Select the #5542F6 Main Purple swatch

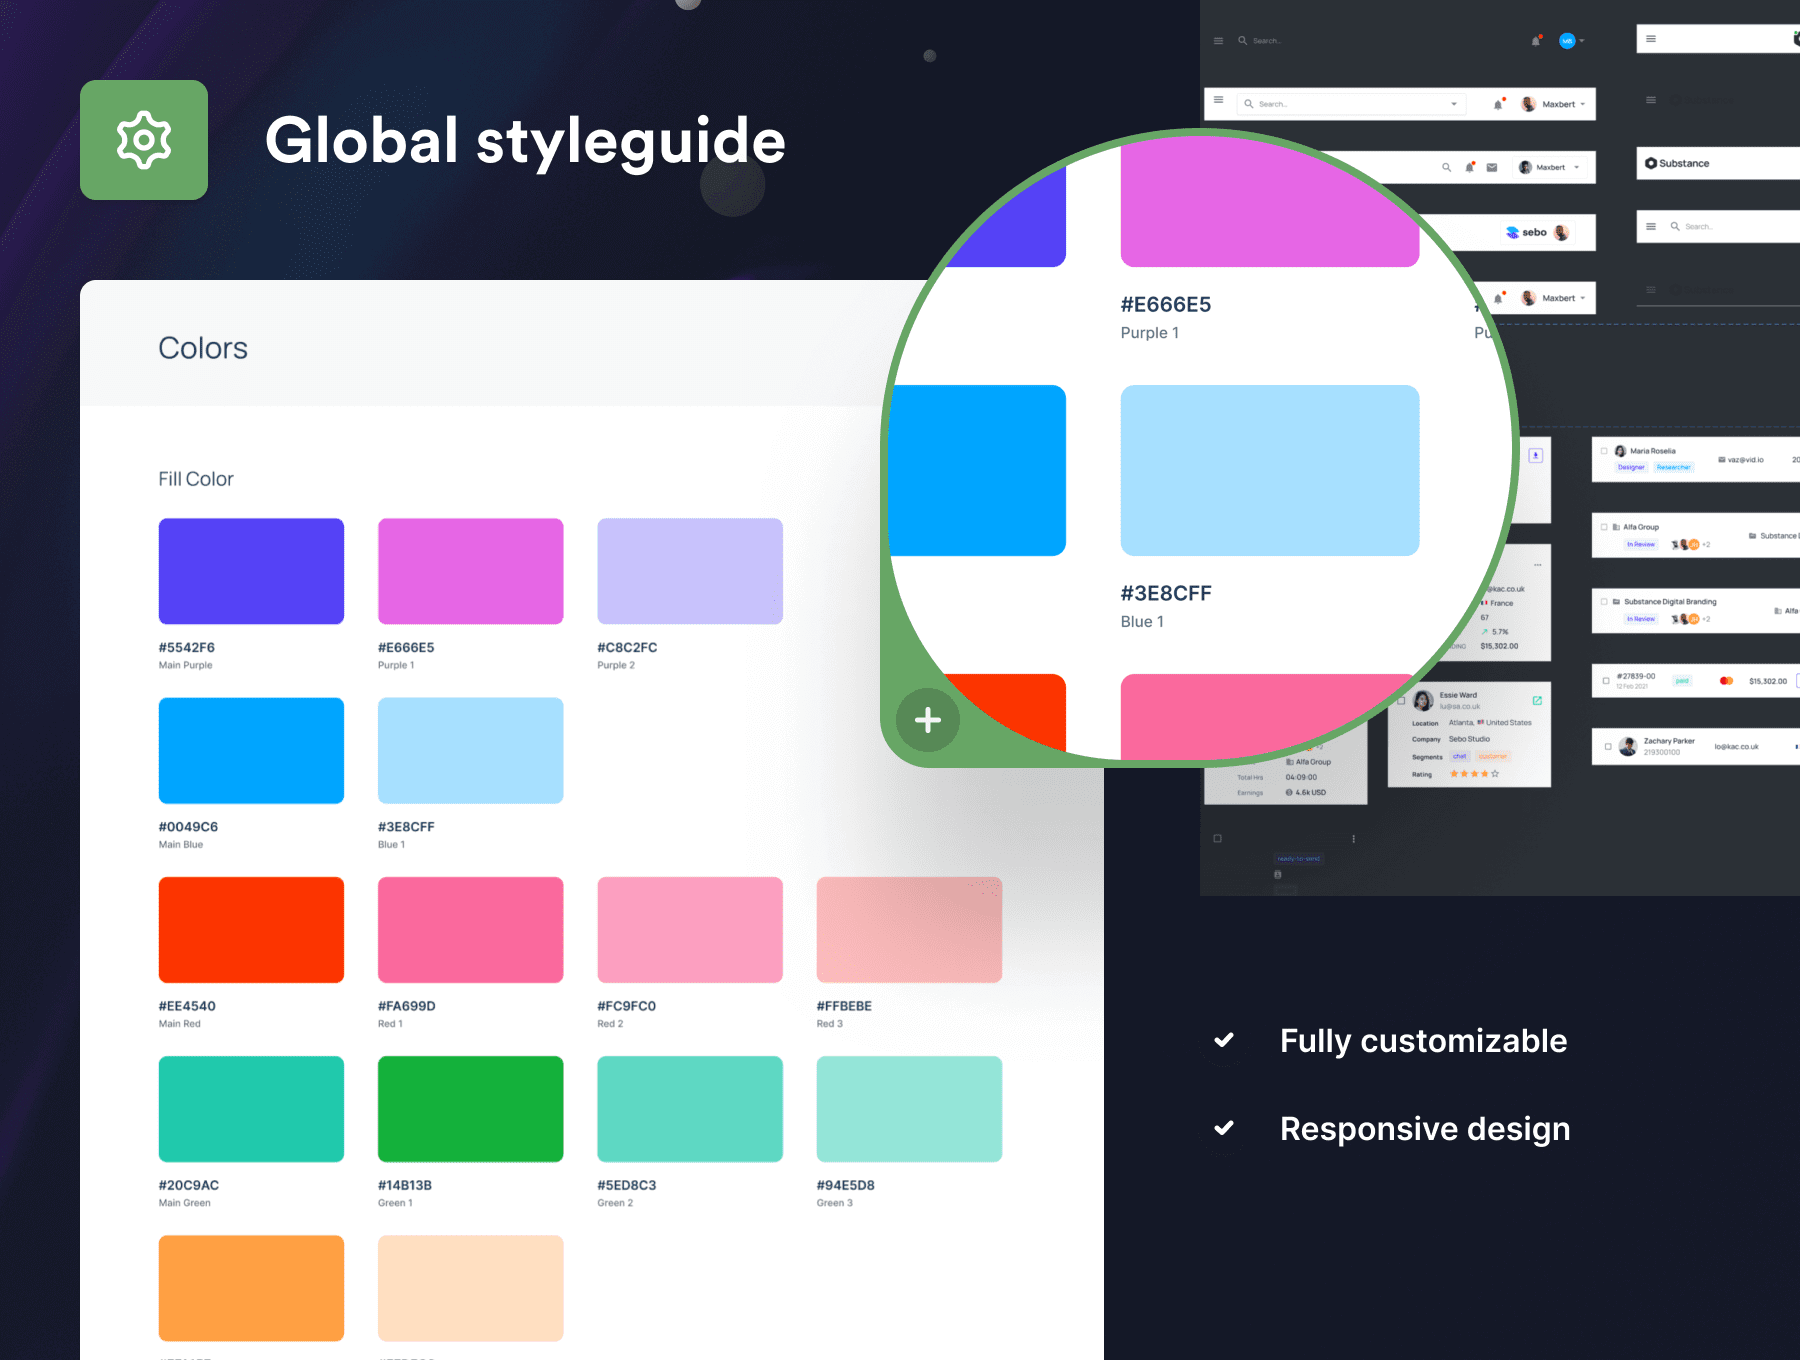[x=251, y=571]
